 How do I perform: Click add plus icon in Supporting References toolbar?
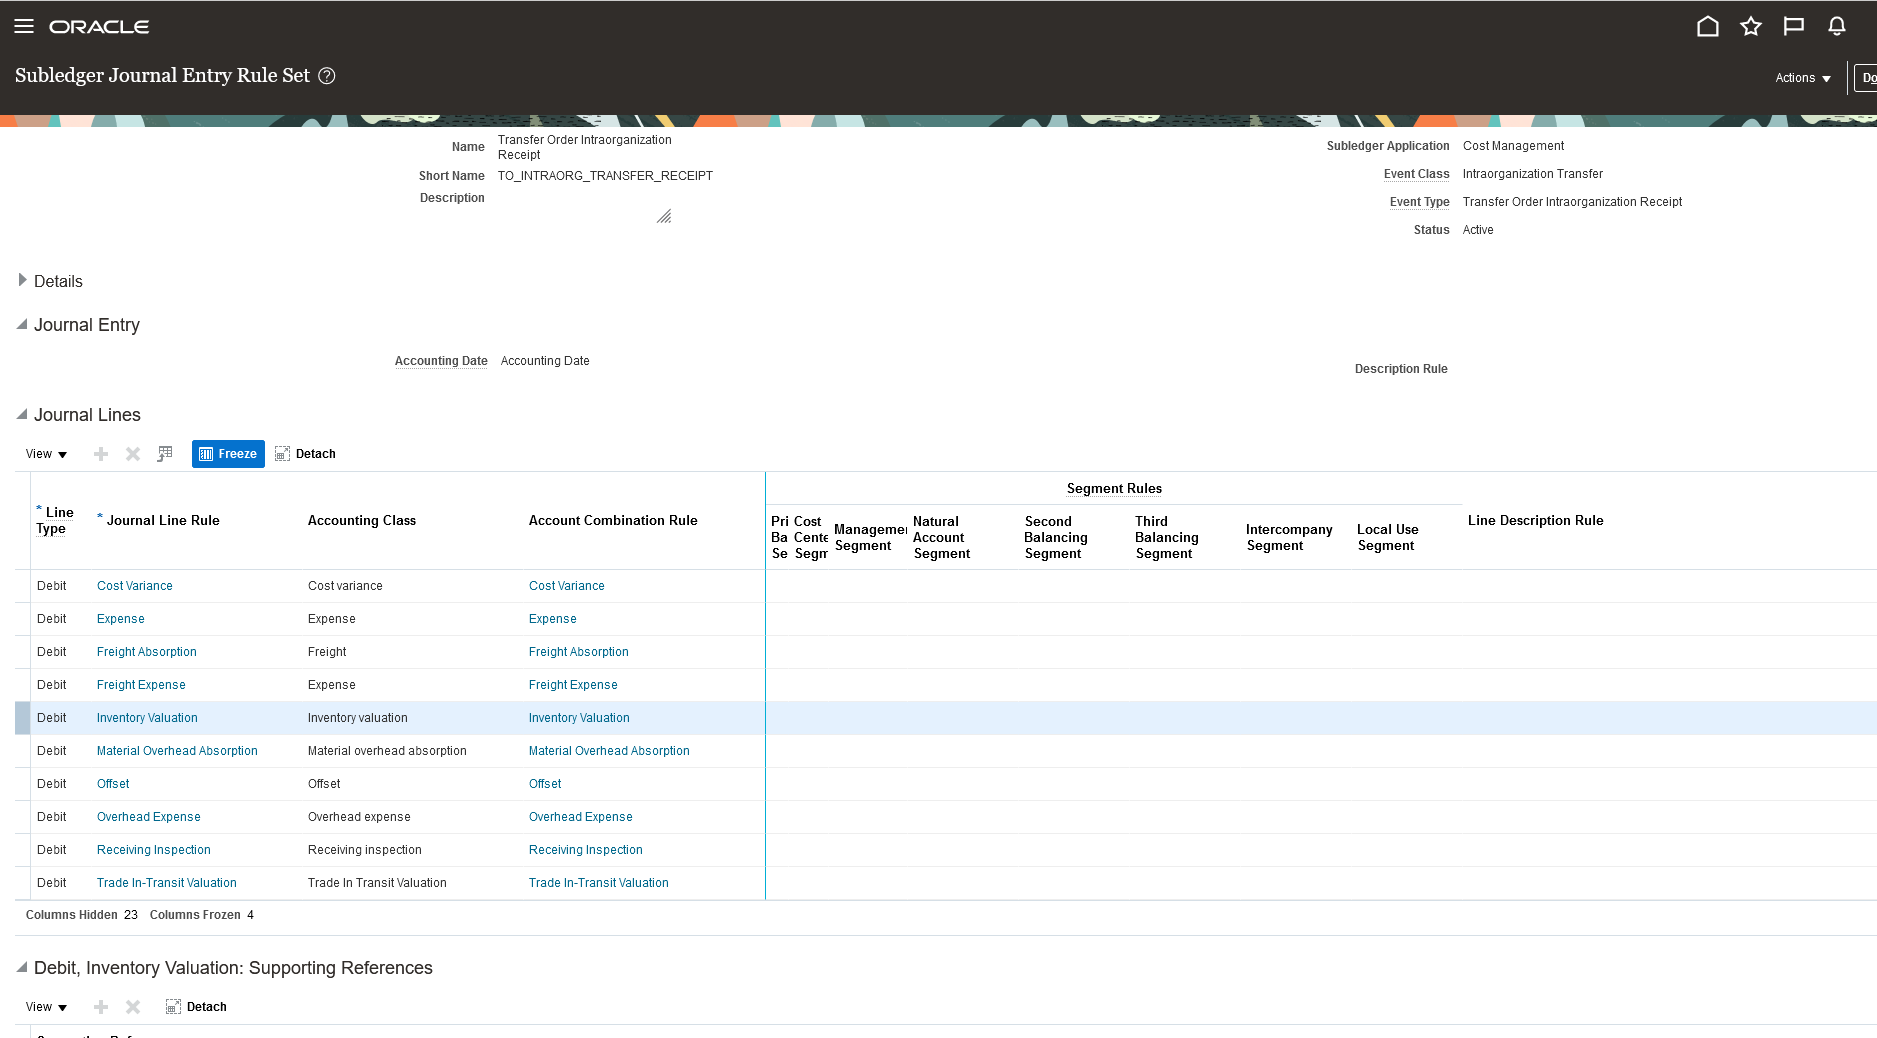click(101, 1007)
